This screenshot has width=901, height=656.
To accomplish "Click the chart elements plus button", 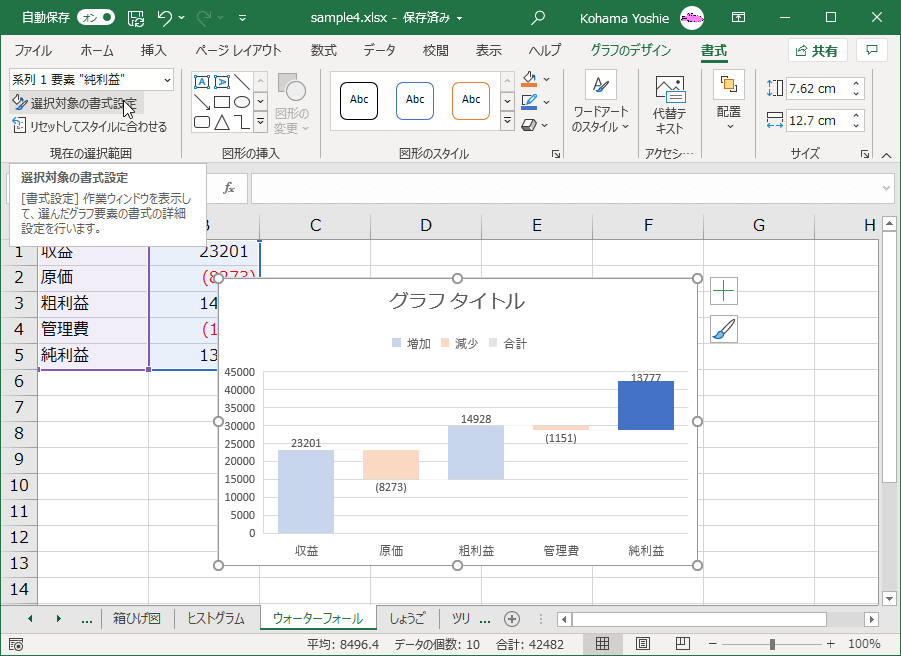I will coord(723,291).
